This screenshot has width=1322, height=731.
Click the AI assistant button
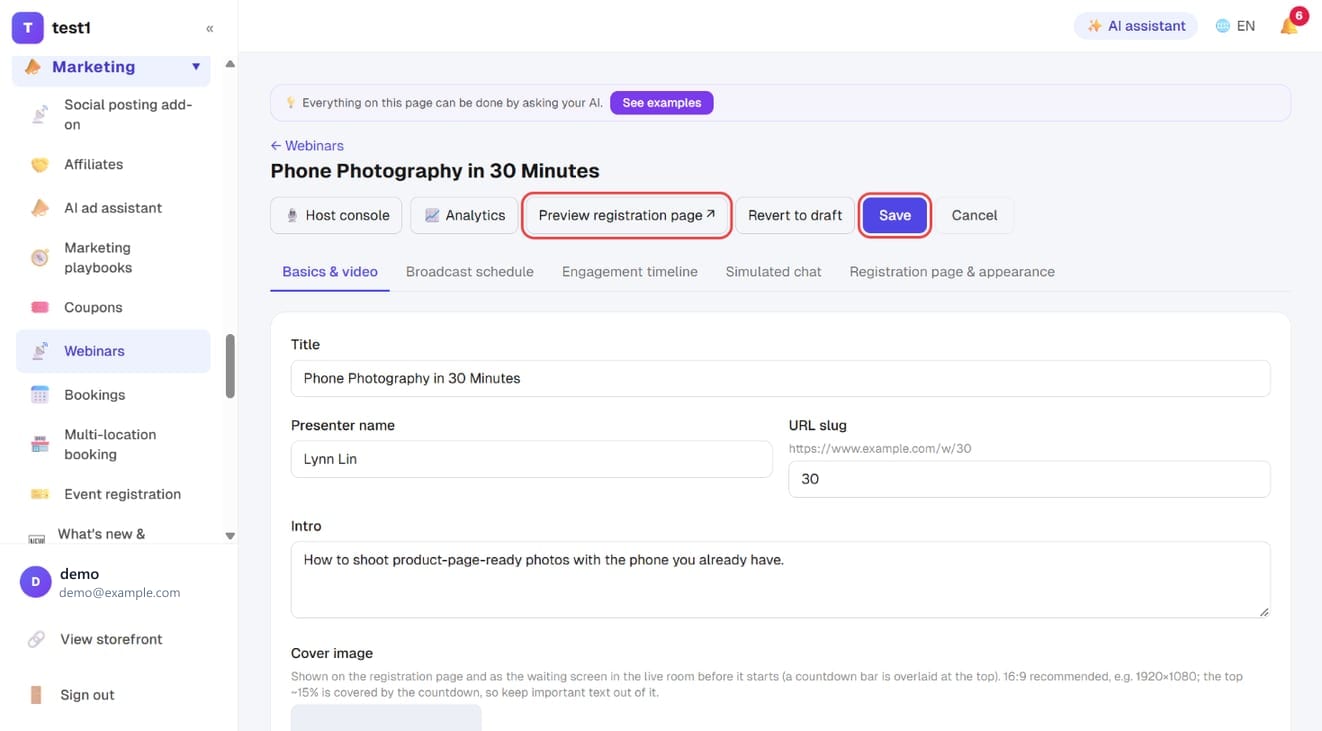(x=1136, y=26)
